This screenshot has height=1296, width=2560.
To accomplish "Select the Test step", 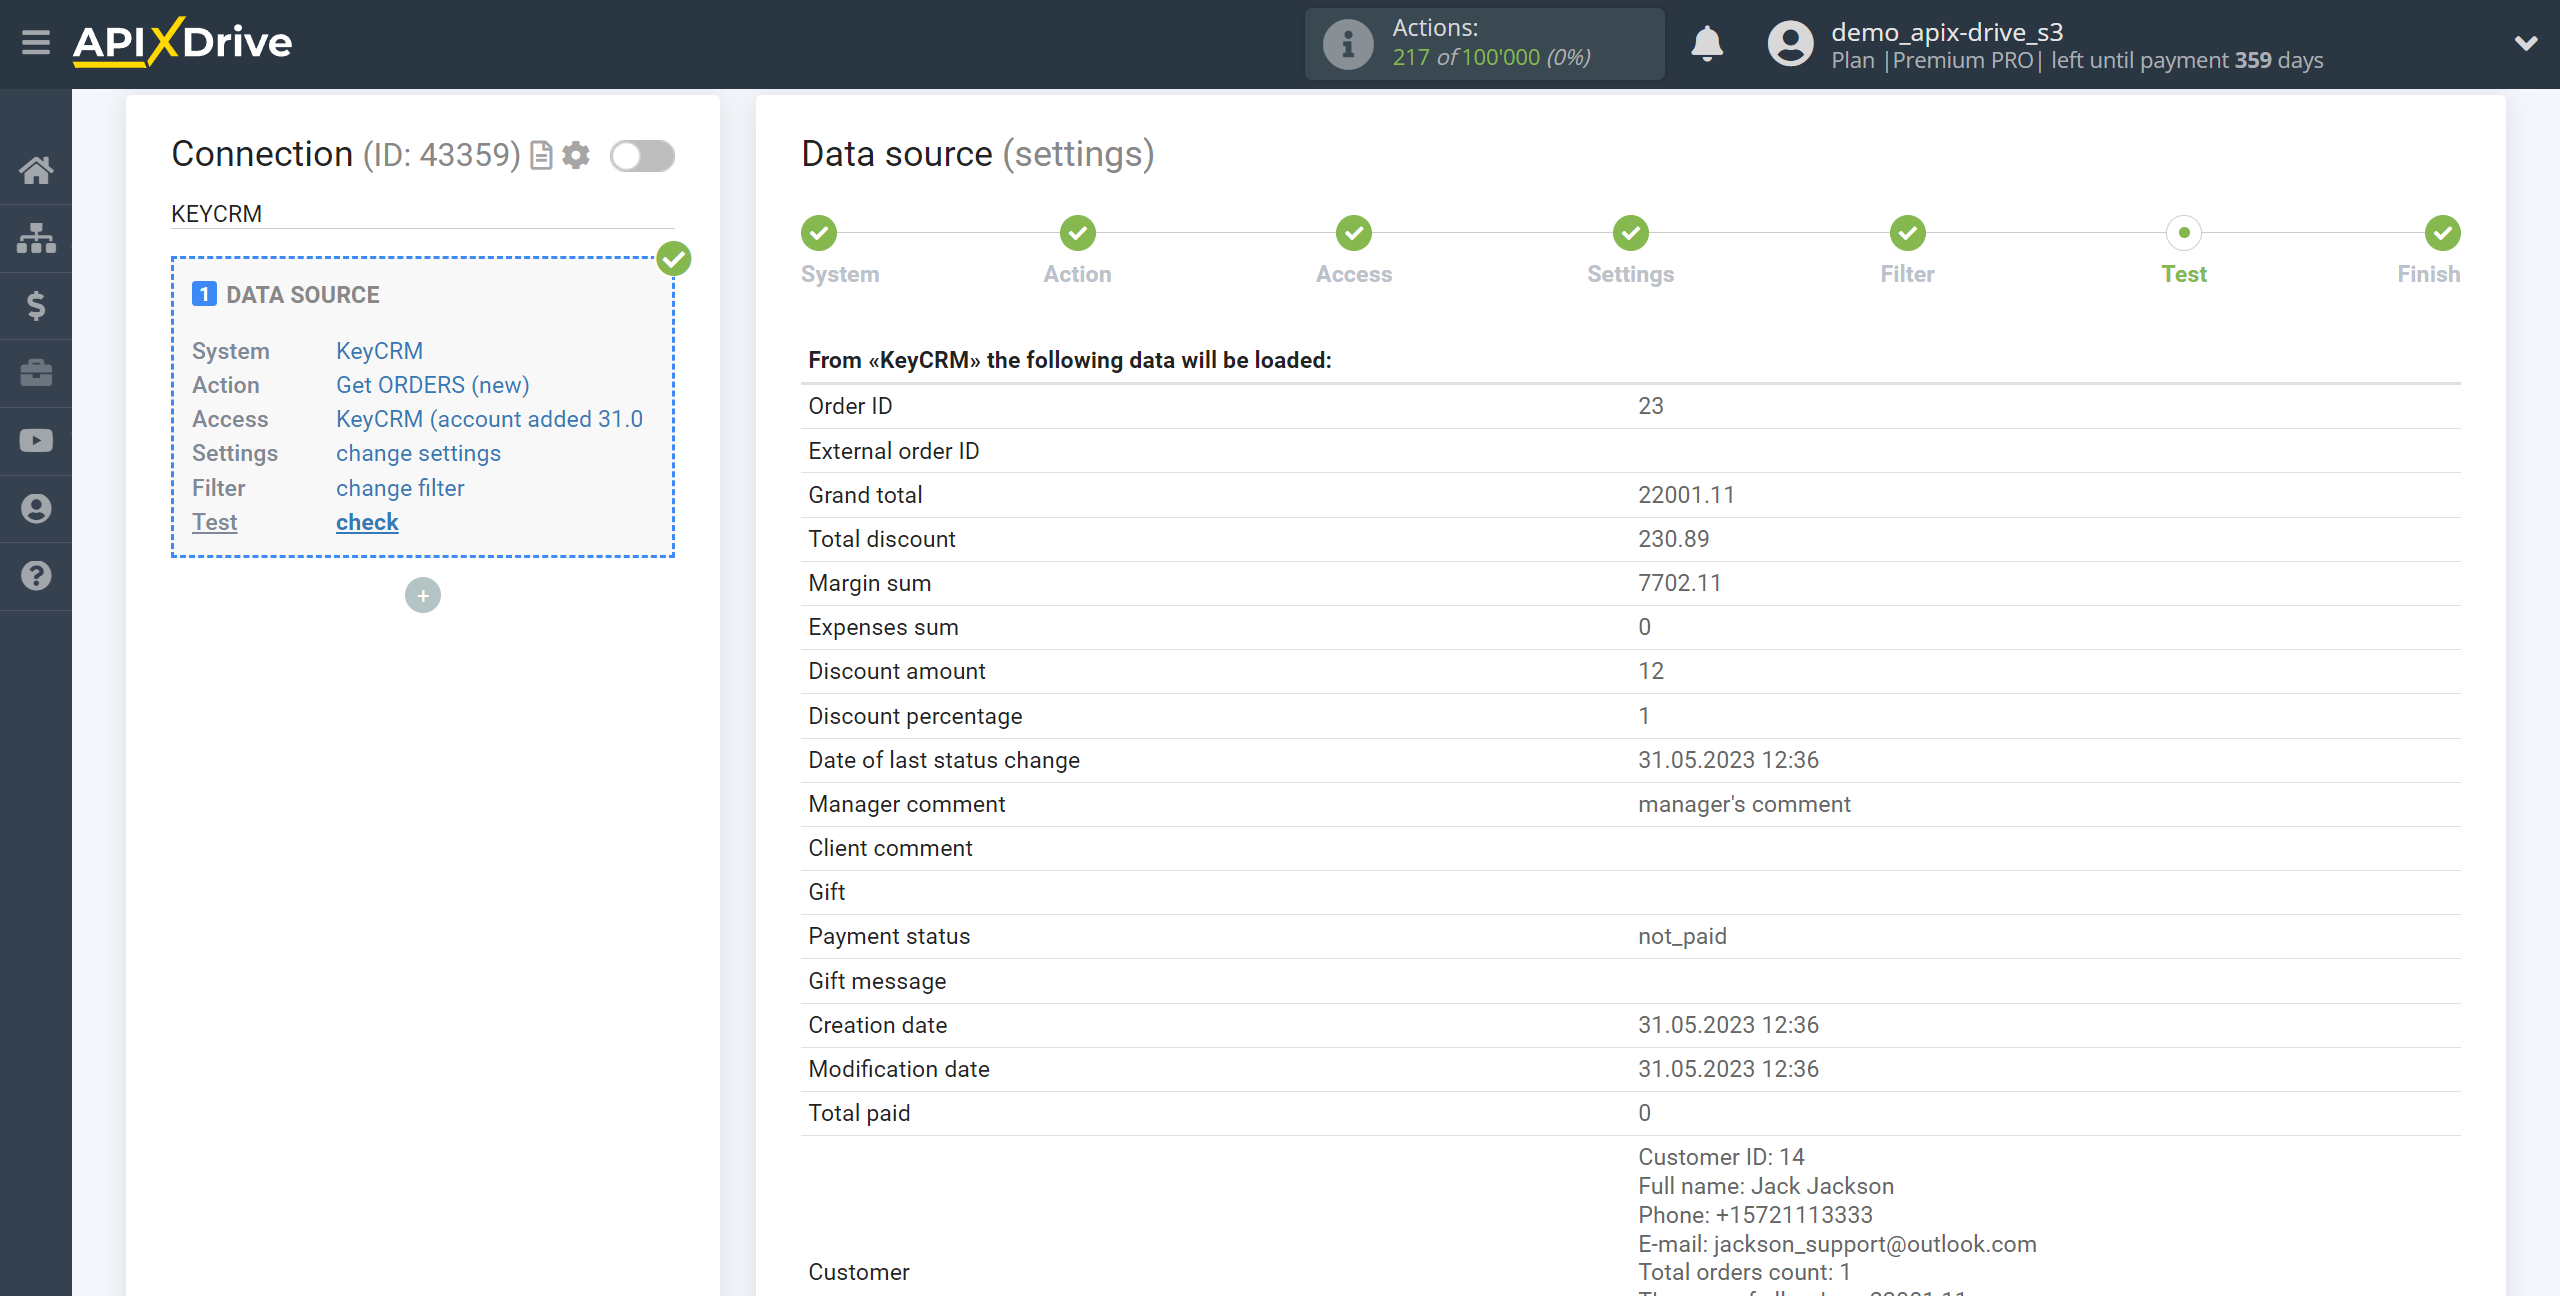I will [2184, 274].
